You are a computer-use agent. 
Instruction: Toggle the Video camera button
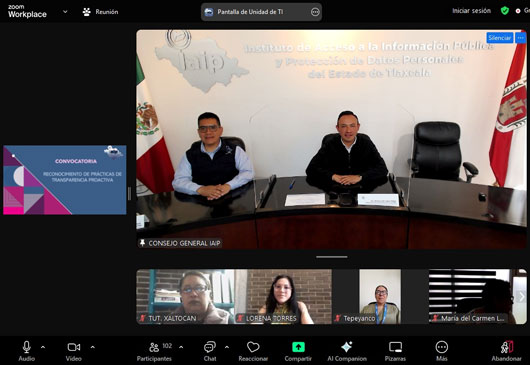point(74,351)
